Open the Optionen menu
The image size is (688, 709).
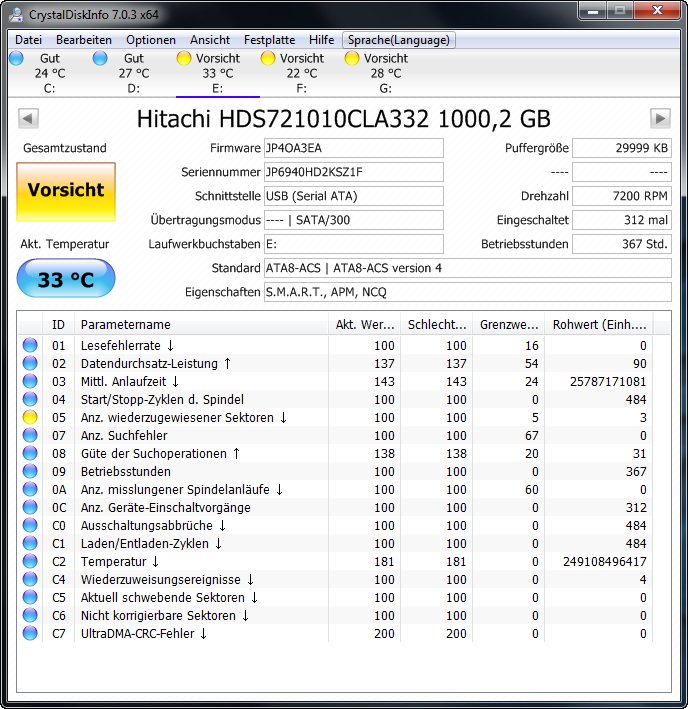pos(151,40)
